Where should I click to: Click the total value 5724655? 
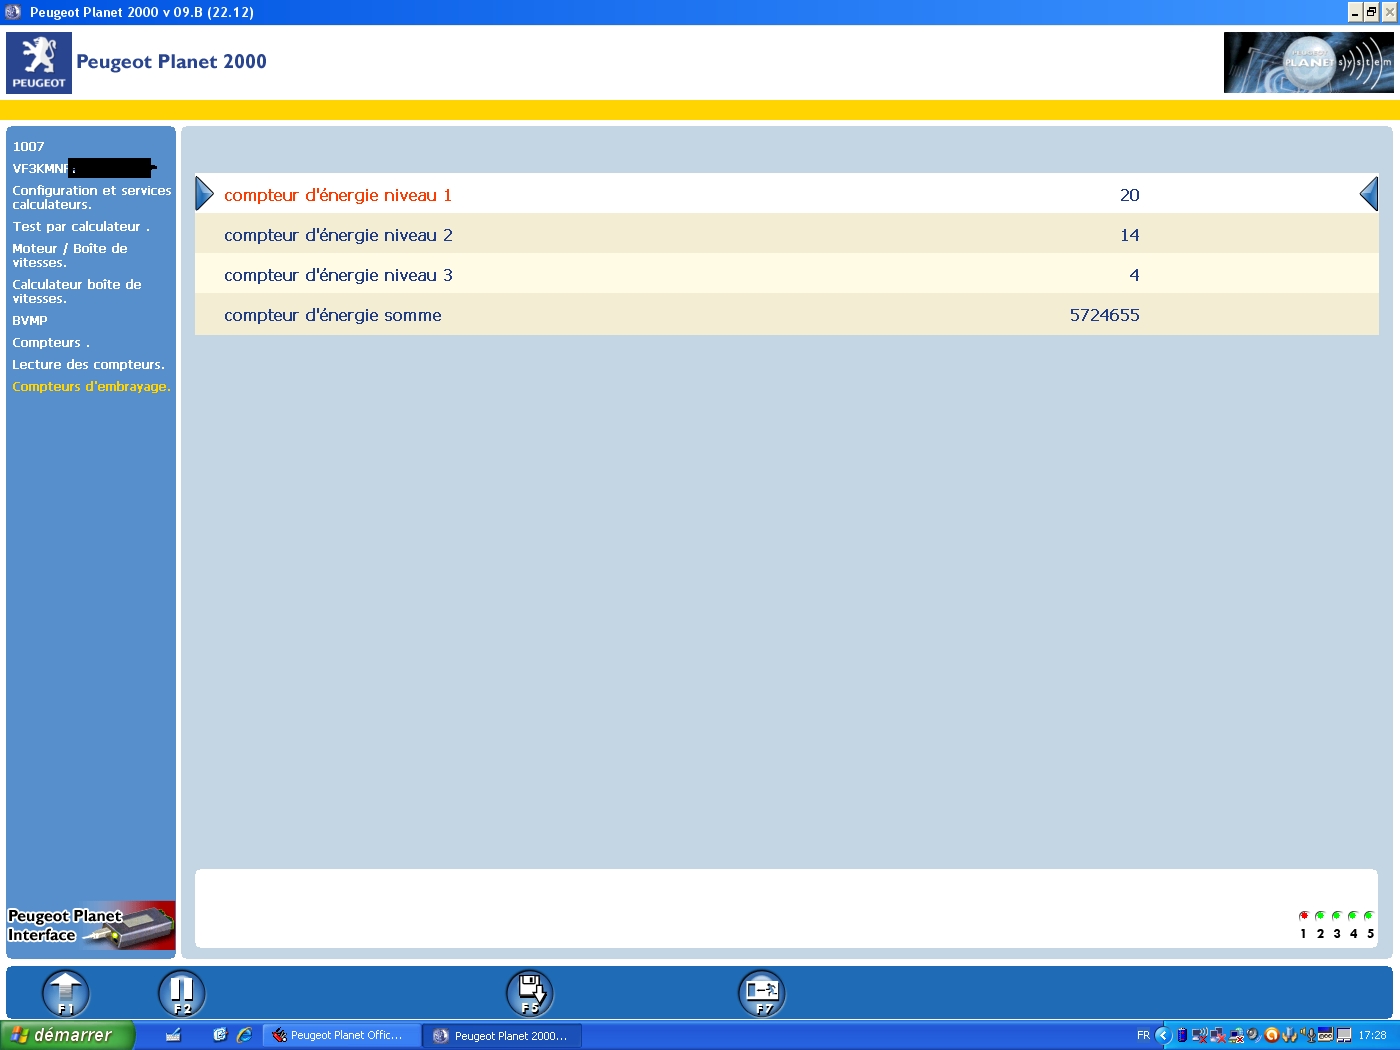click(1104, 315)
